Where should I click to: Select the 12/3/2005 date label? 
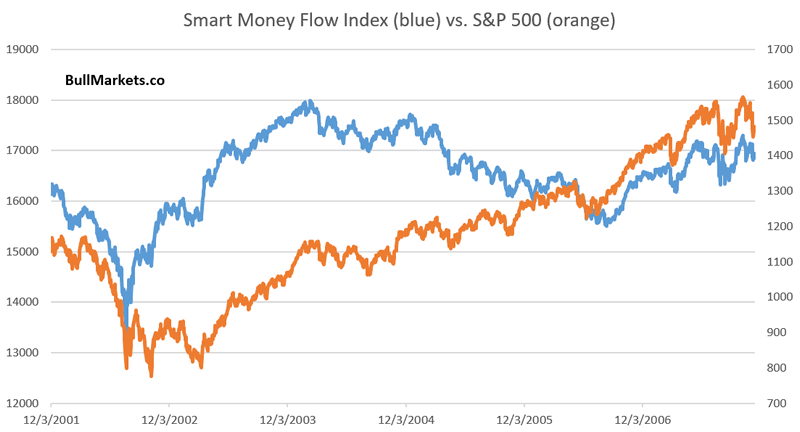pyautogui.click(x=524, y=420)
